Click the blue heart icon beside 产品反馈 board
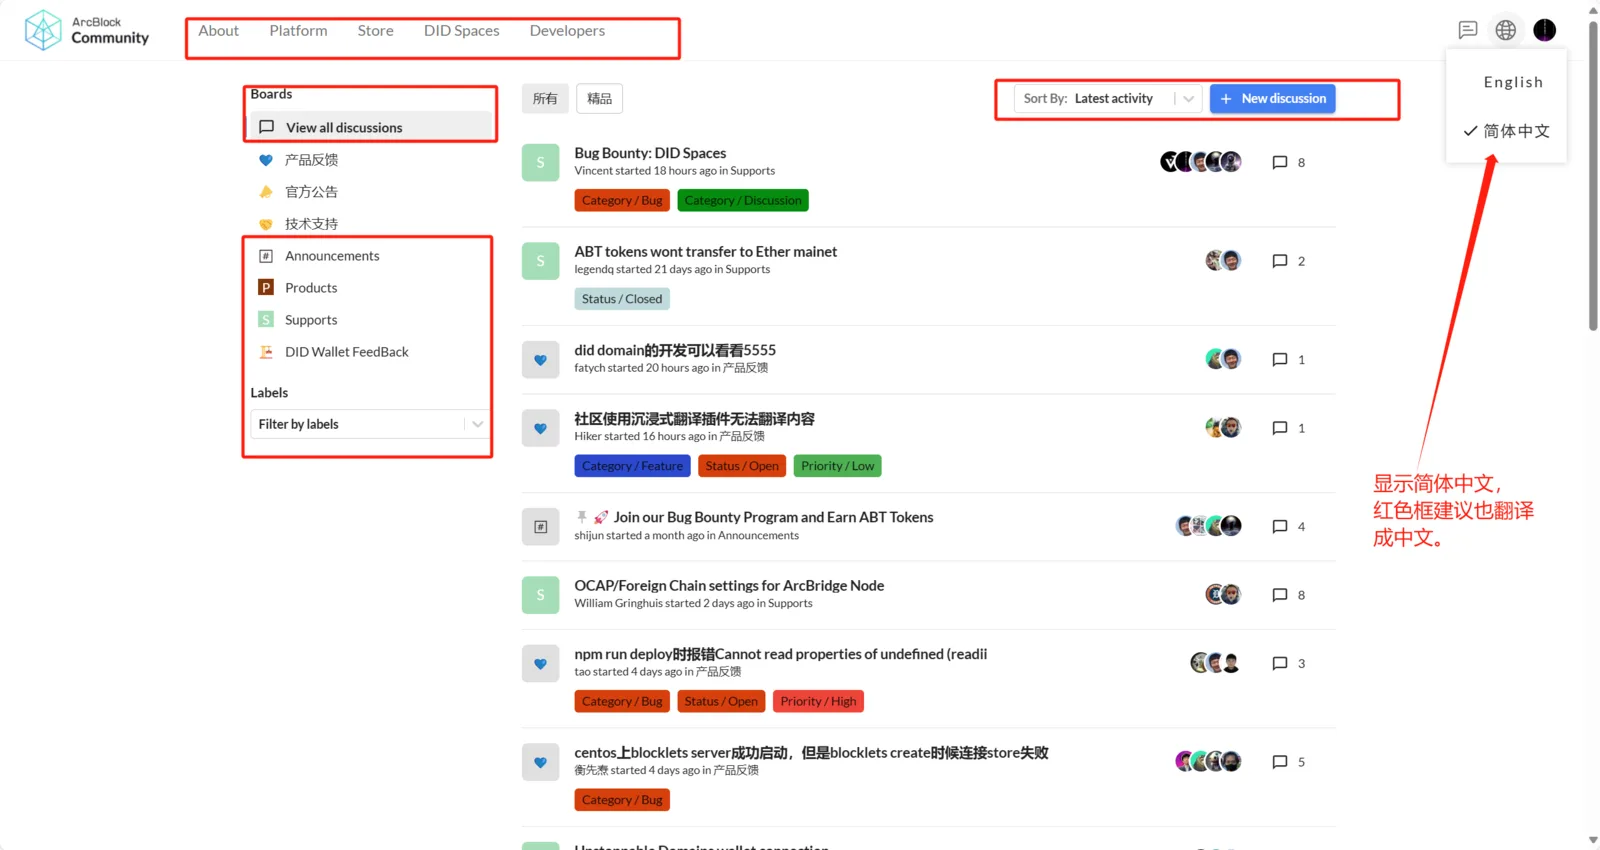The width and height of the screenshot is (1600, 850). coord(266,160)
